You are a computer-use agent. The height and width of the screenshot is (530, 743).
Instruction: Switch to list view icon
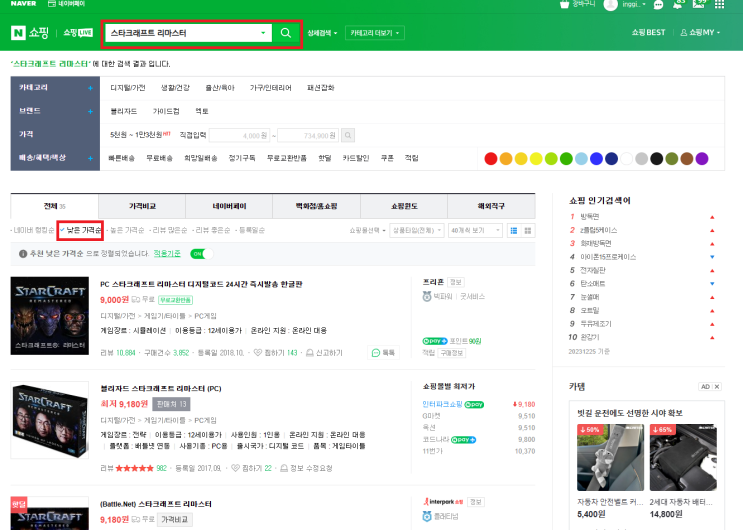(514, 231)
